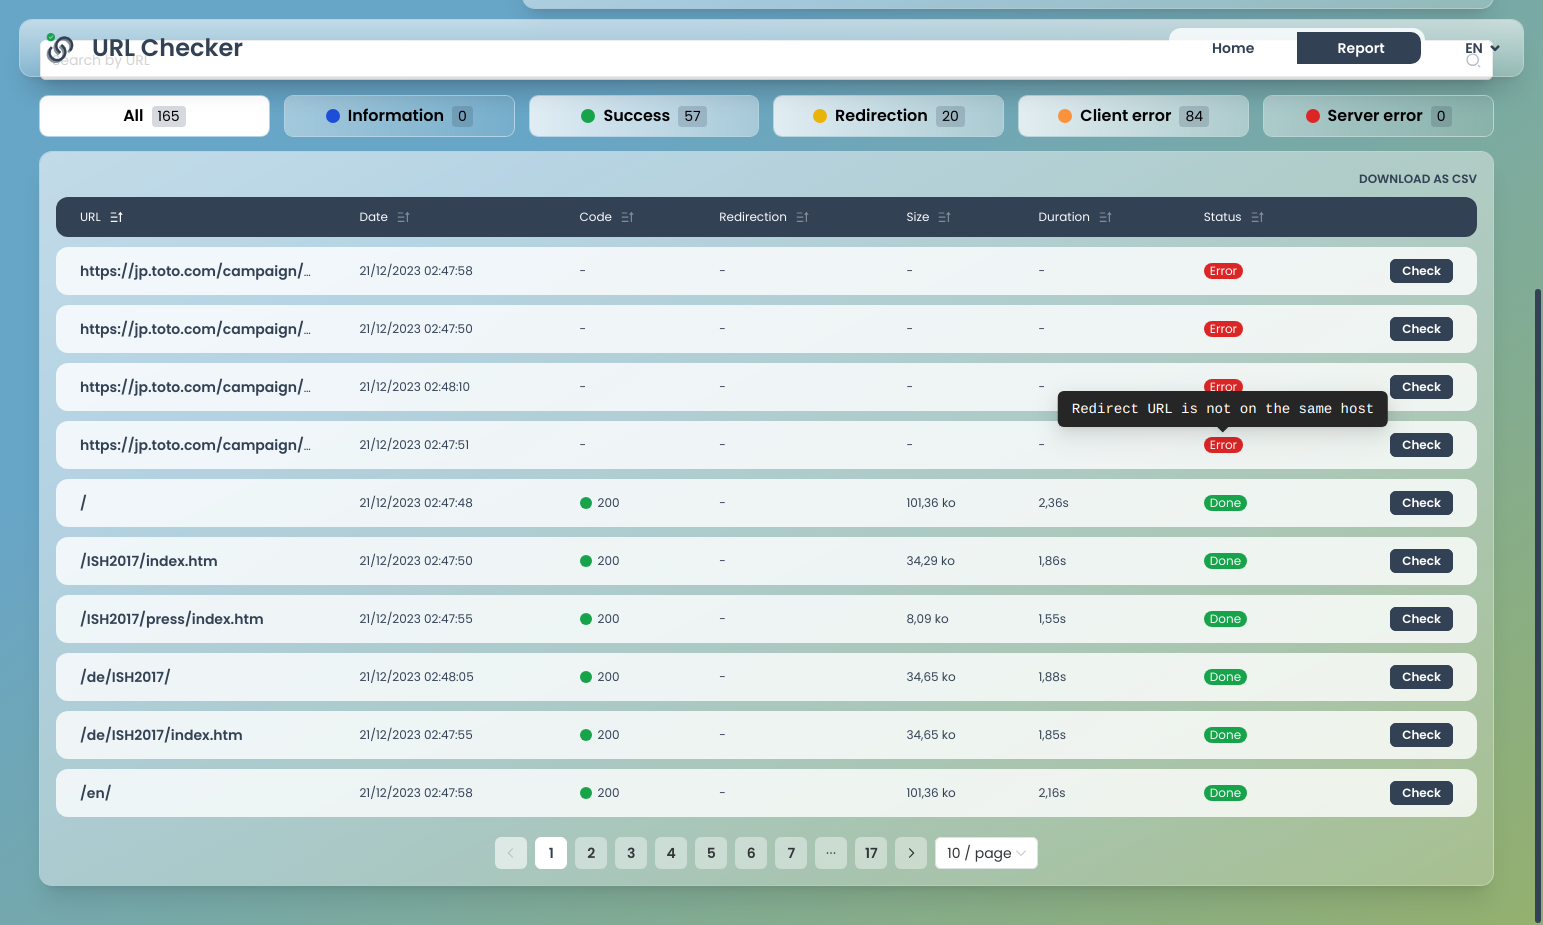Image resolution: width=1543 pixels, height=925 pixels.
Task: Filter by Client error status
Action: (x=1133, y=116)
